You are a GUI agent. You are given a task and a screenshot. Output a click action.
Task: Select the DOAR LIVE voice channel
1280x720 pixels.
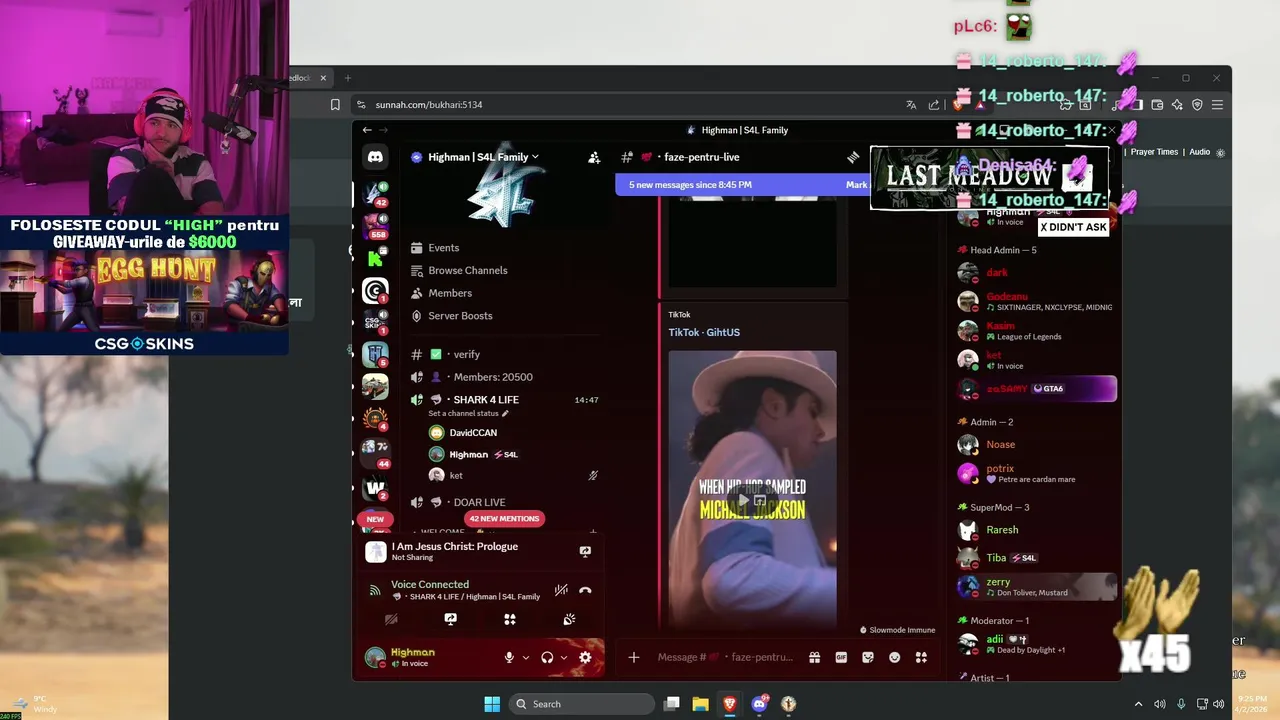[x=504, y=502]
